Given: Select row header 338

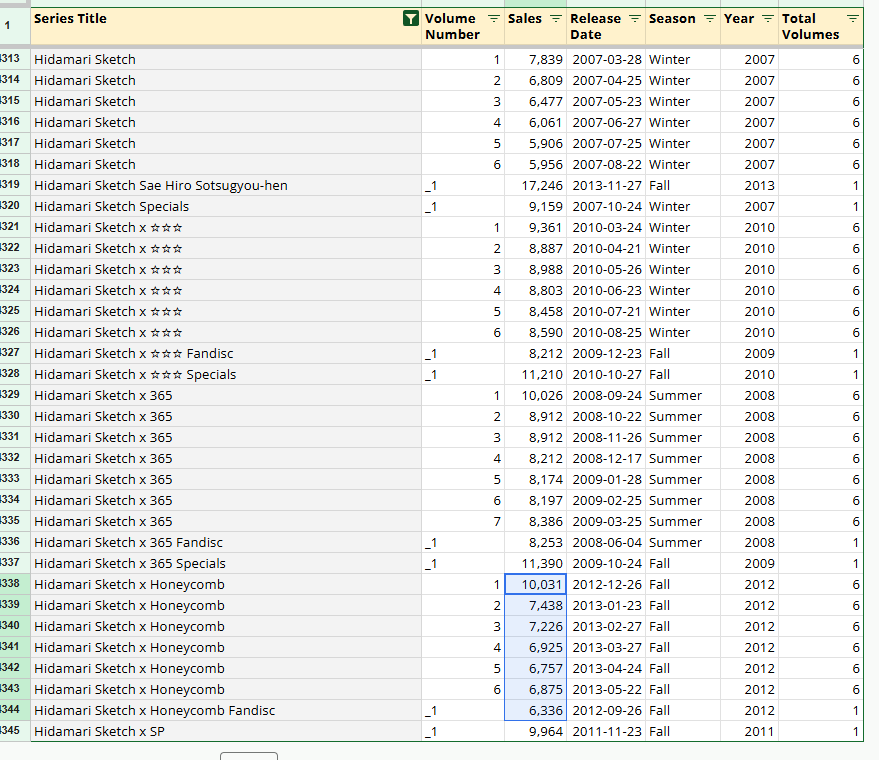Looking at the screenshot, I should click(x=15, y=584).
